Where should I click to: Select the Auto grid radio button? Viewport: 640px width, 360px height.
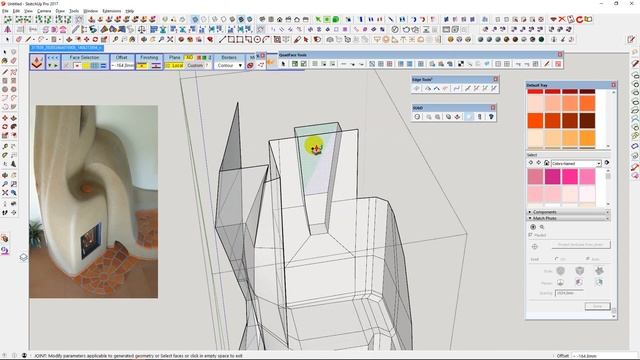click(x=588, y=259)
